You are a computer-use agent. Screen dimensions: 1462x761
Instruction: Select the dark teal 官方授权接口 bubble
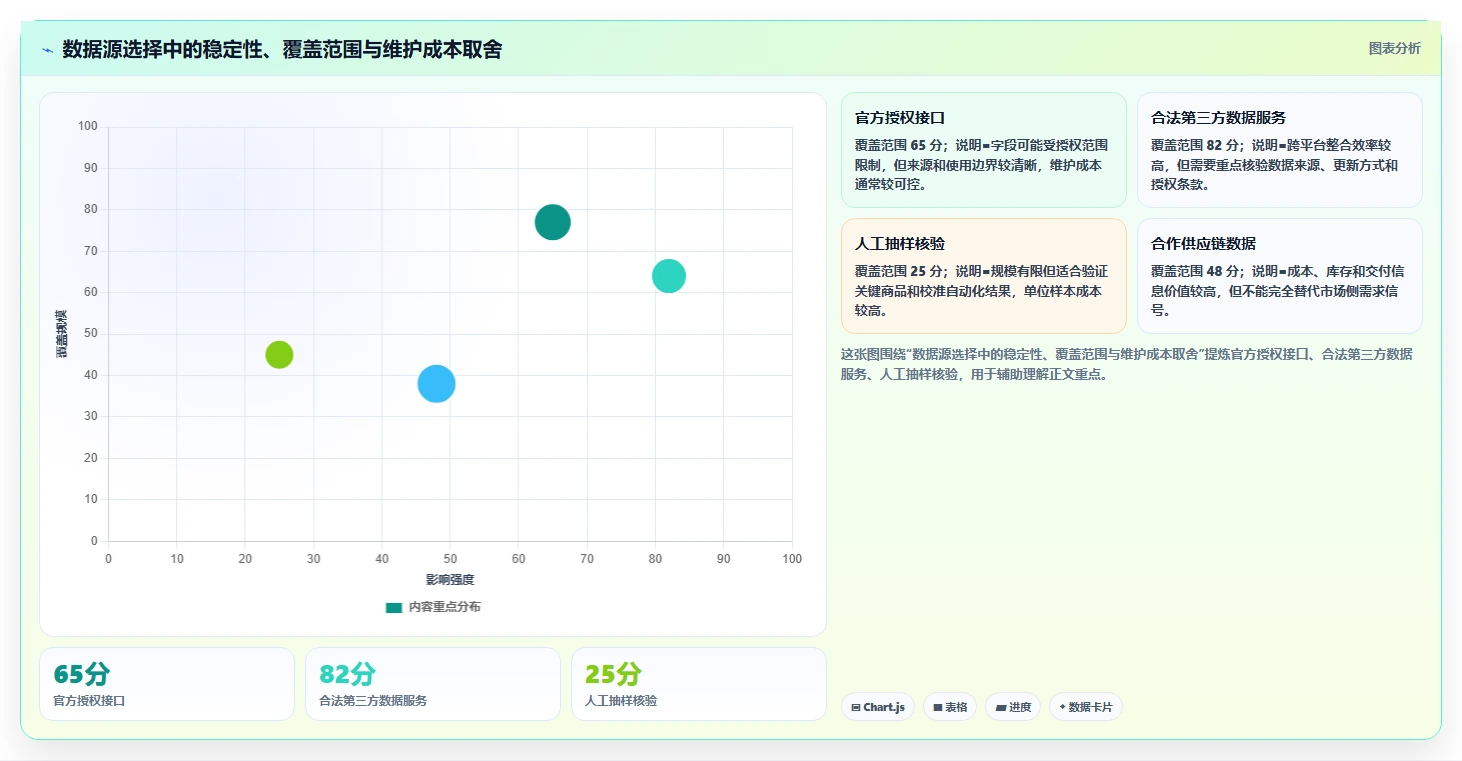point(552,222)
